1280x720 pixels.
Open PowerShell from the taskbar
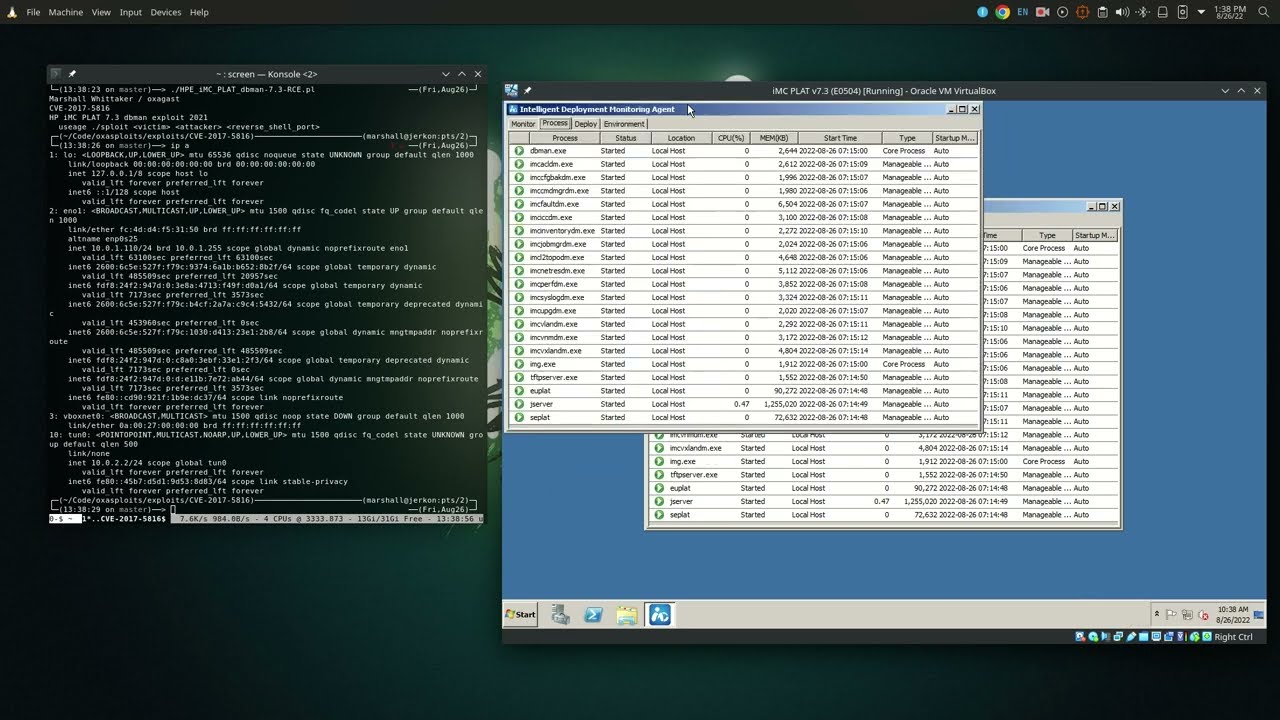point(593,614)
